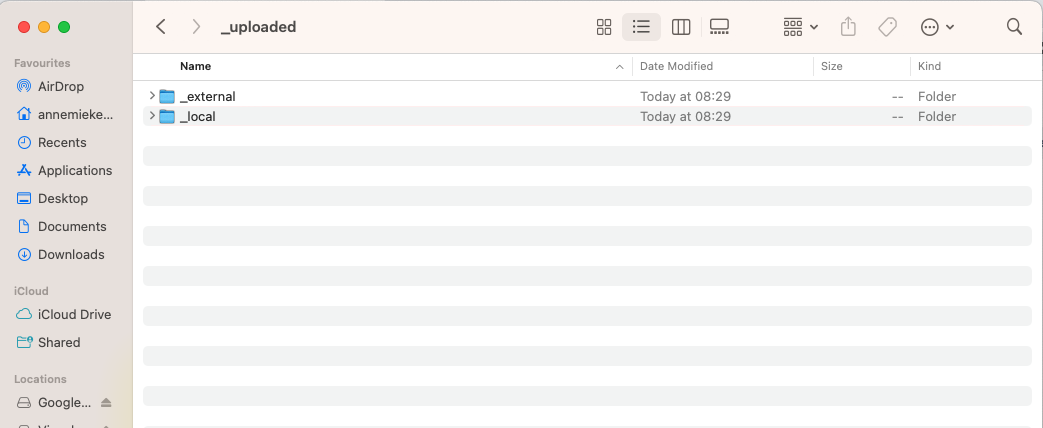Sort files by Kind column

coord(929,66)
